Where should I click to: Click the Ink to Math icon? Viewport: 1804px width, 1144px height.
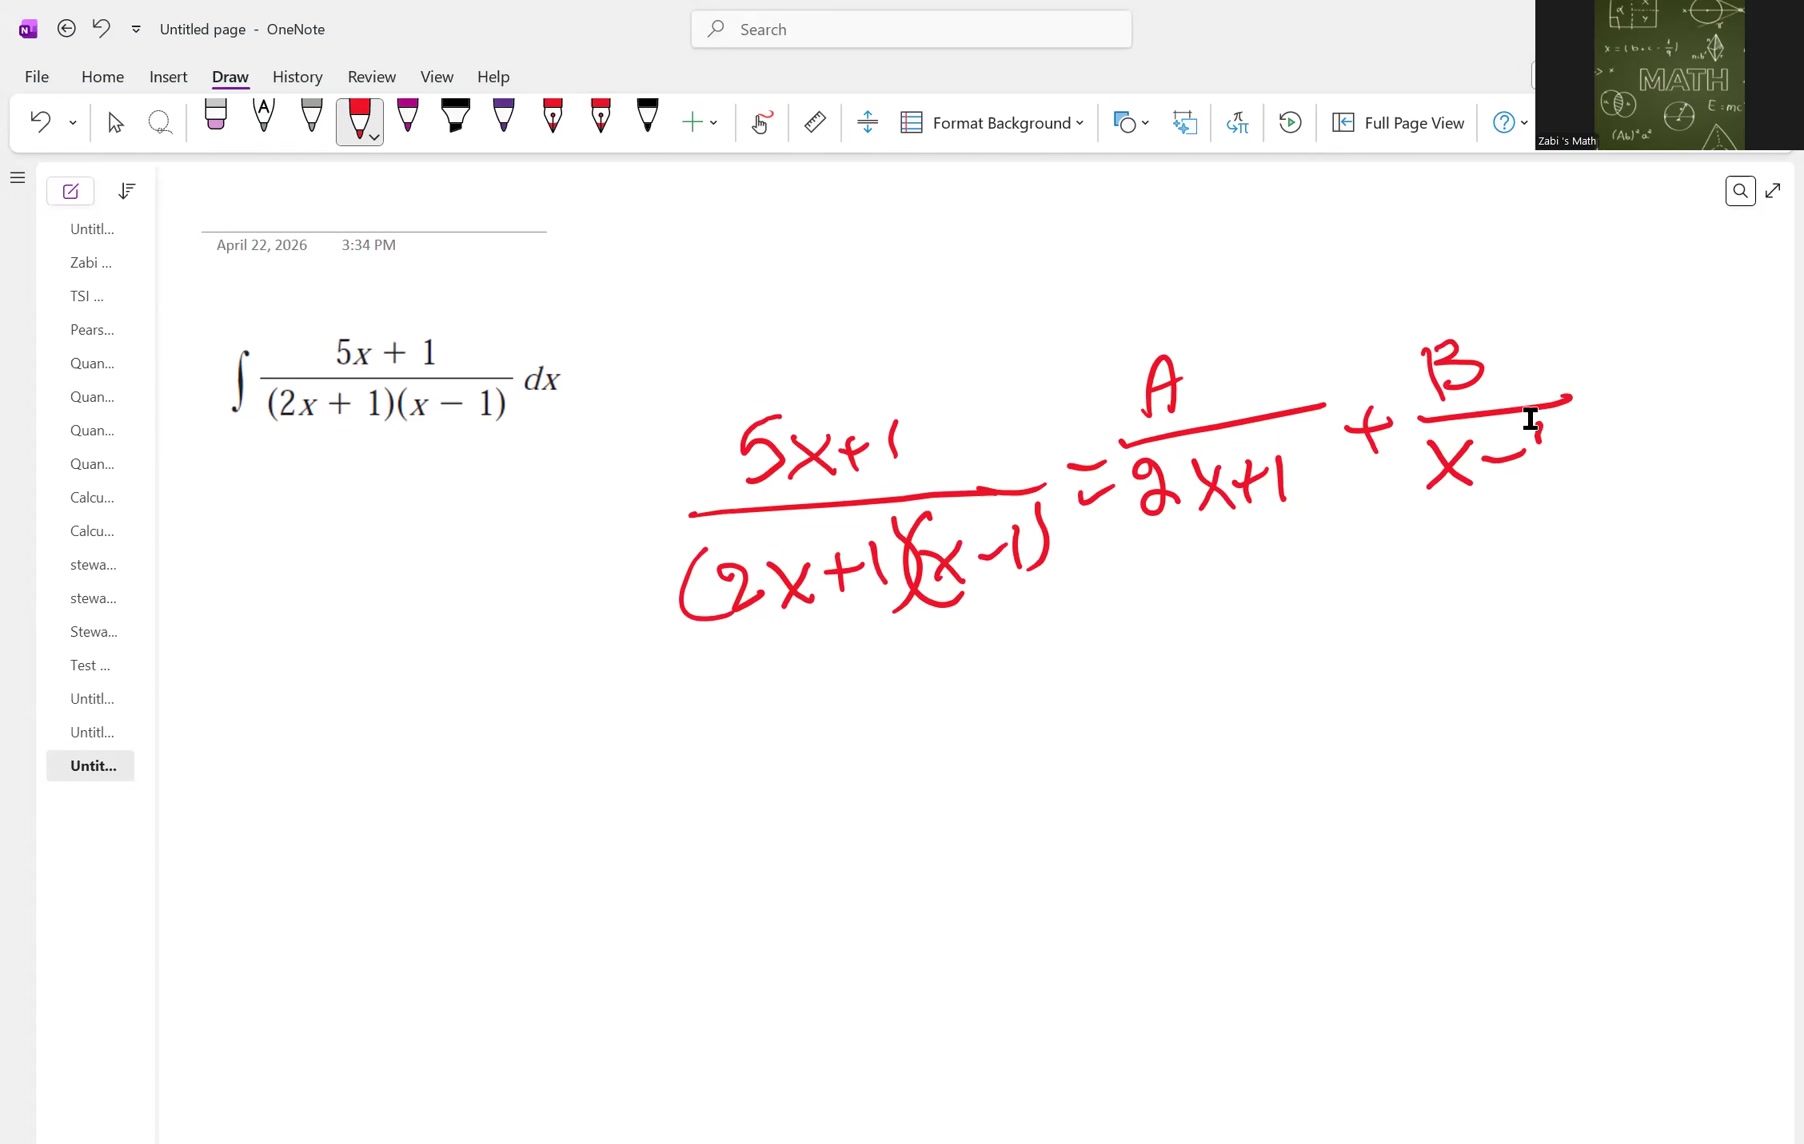click(x=1237, y=122)
